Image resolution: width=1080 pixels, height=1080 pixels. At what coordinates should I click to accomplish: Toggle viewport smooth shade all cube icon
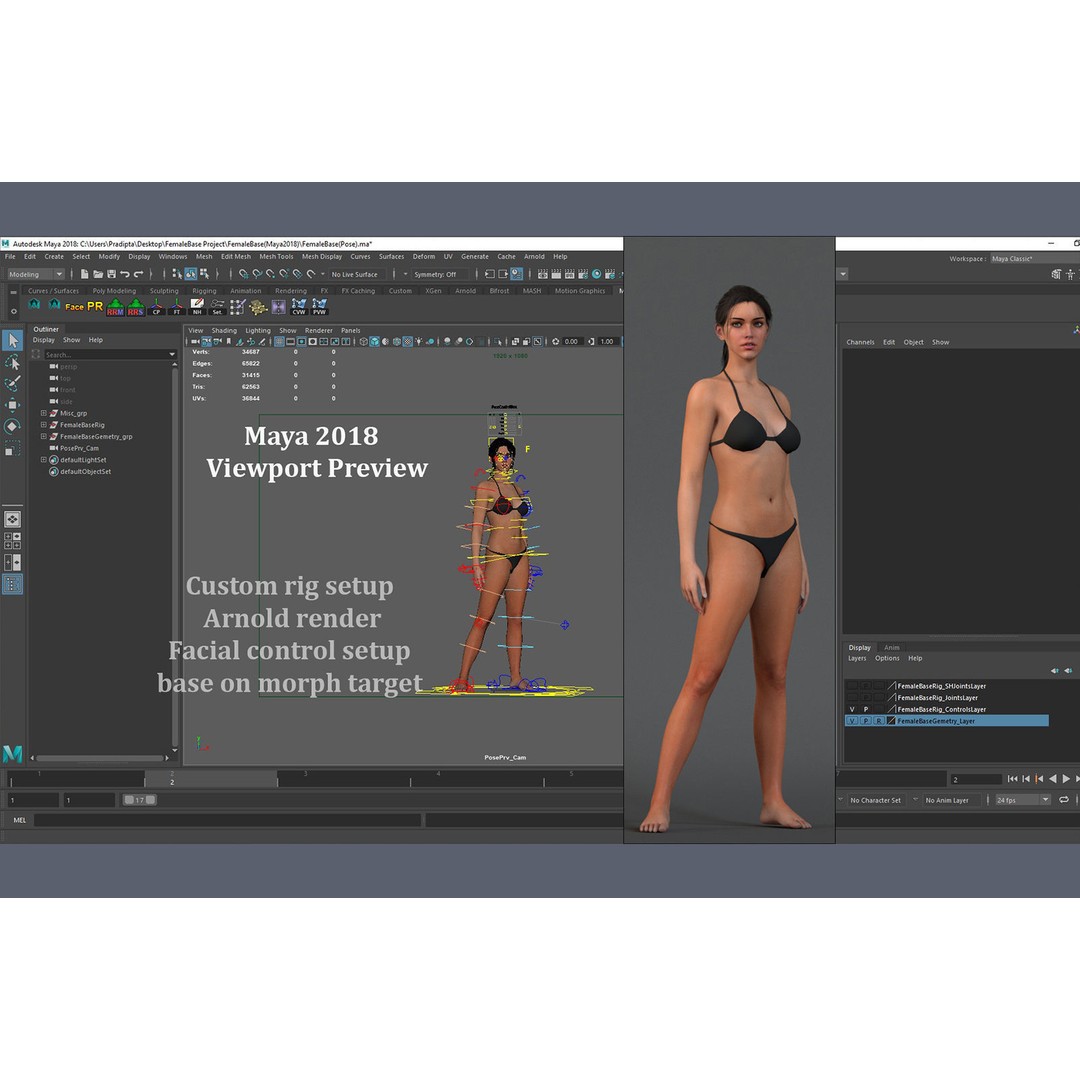coord(374,342)
